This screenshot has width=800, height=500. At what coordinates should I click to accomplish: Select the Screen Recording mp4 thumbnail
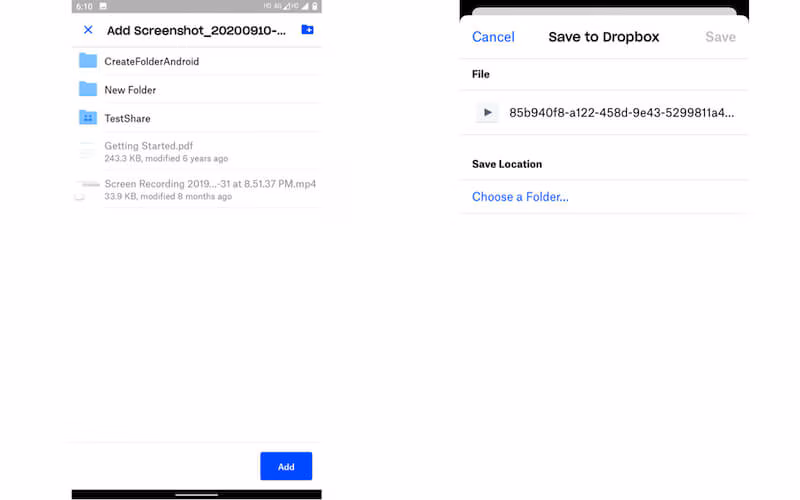[x=87, y=189]
